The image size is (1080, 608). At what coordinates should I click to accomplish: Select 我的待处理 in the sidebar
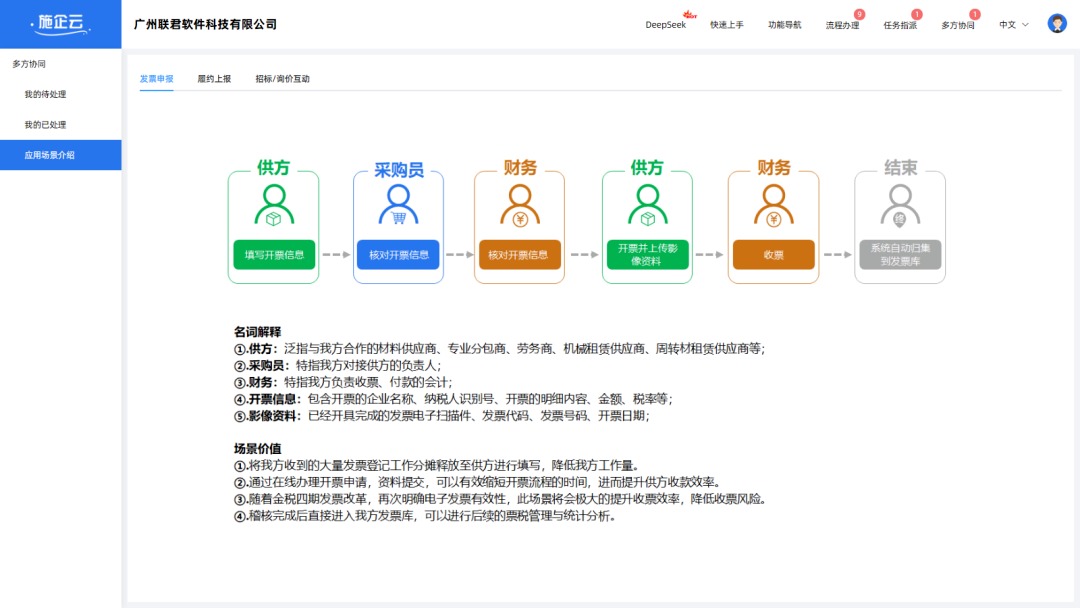[x=47, y=94]
